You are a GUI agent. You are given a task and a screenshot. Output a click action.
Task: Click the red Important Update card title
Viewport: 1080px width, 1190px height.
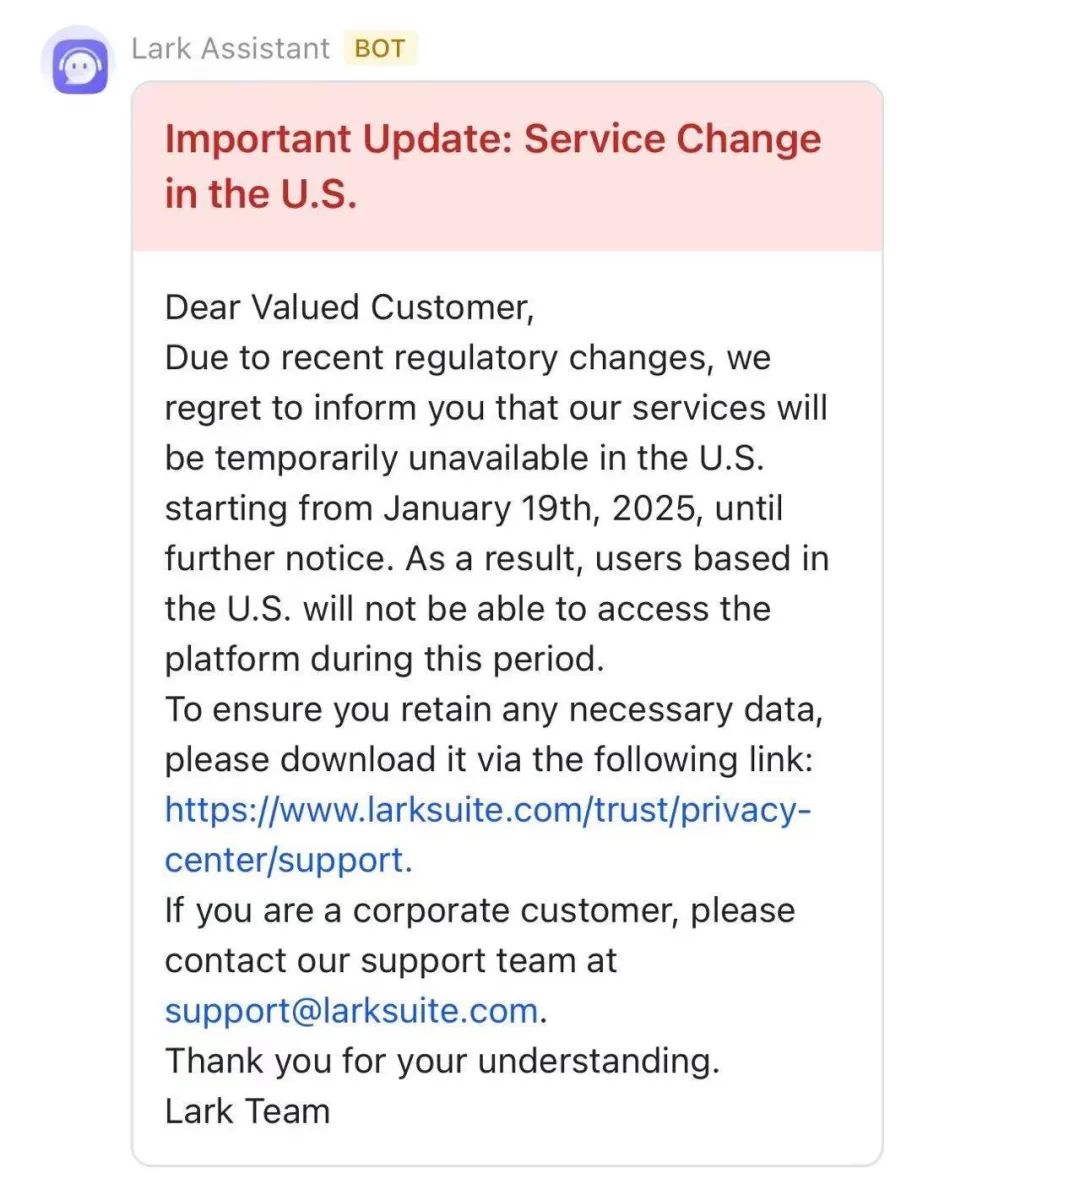493,166
